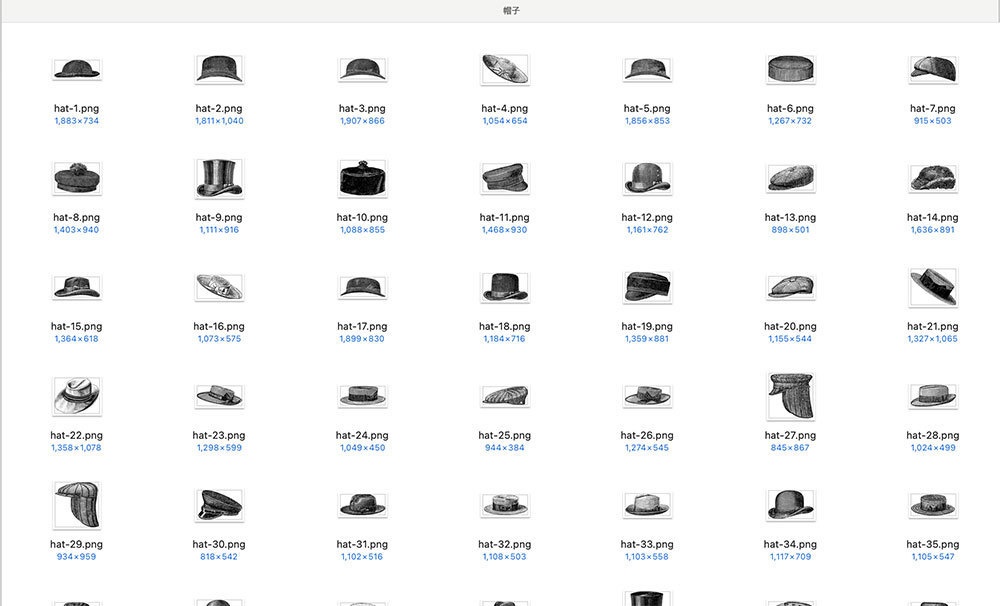The width and height of the screenshot is (1000, 606).
Task: Select the hat-35.png thumbnail
Action: pyautogui.click(x=932, y=505)
